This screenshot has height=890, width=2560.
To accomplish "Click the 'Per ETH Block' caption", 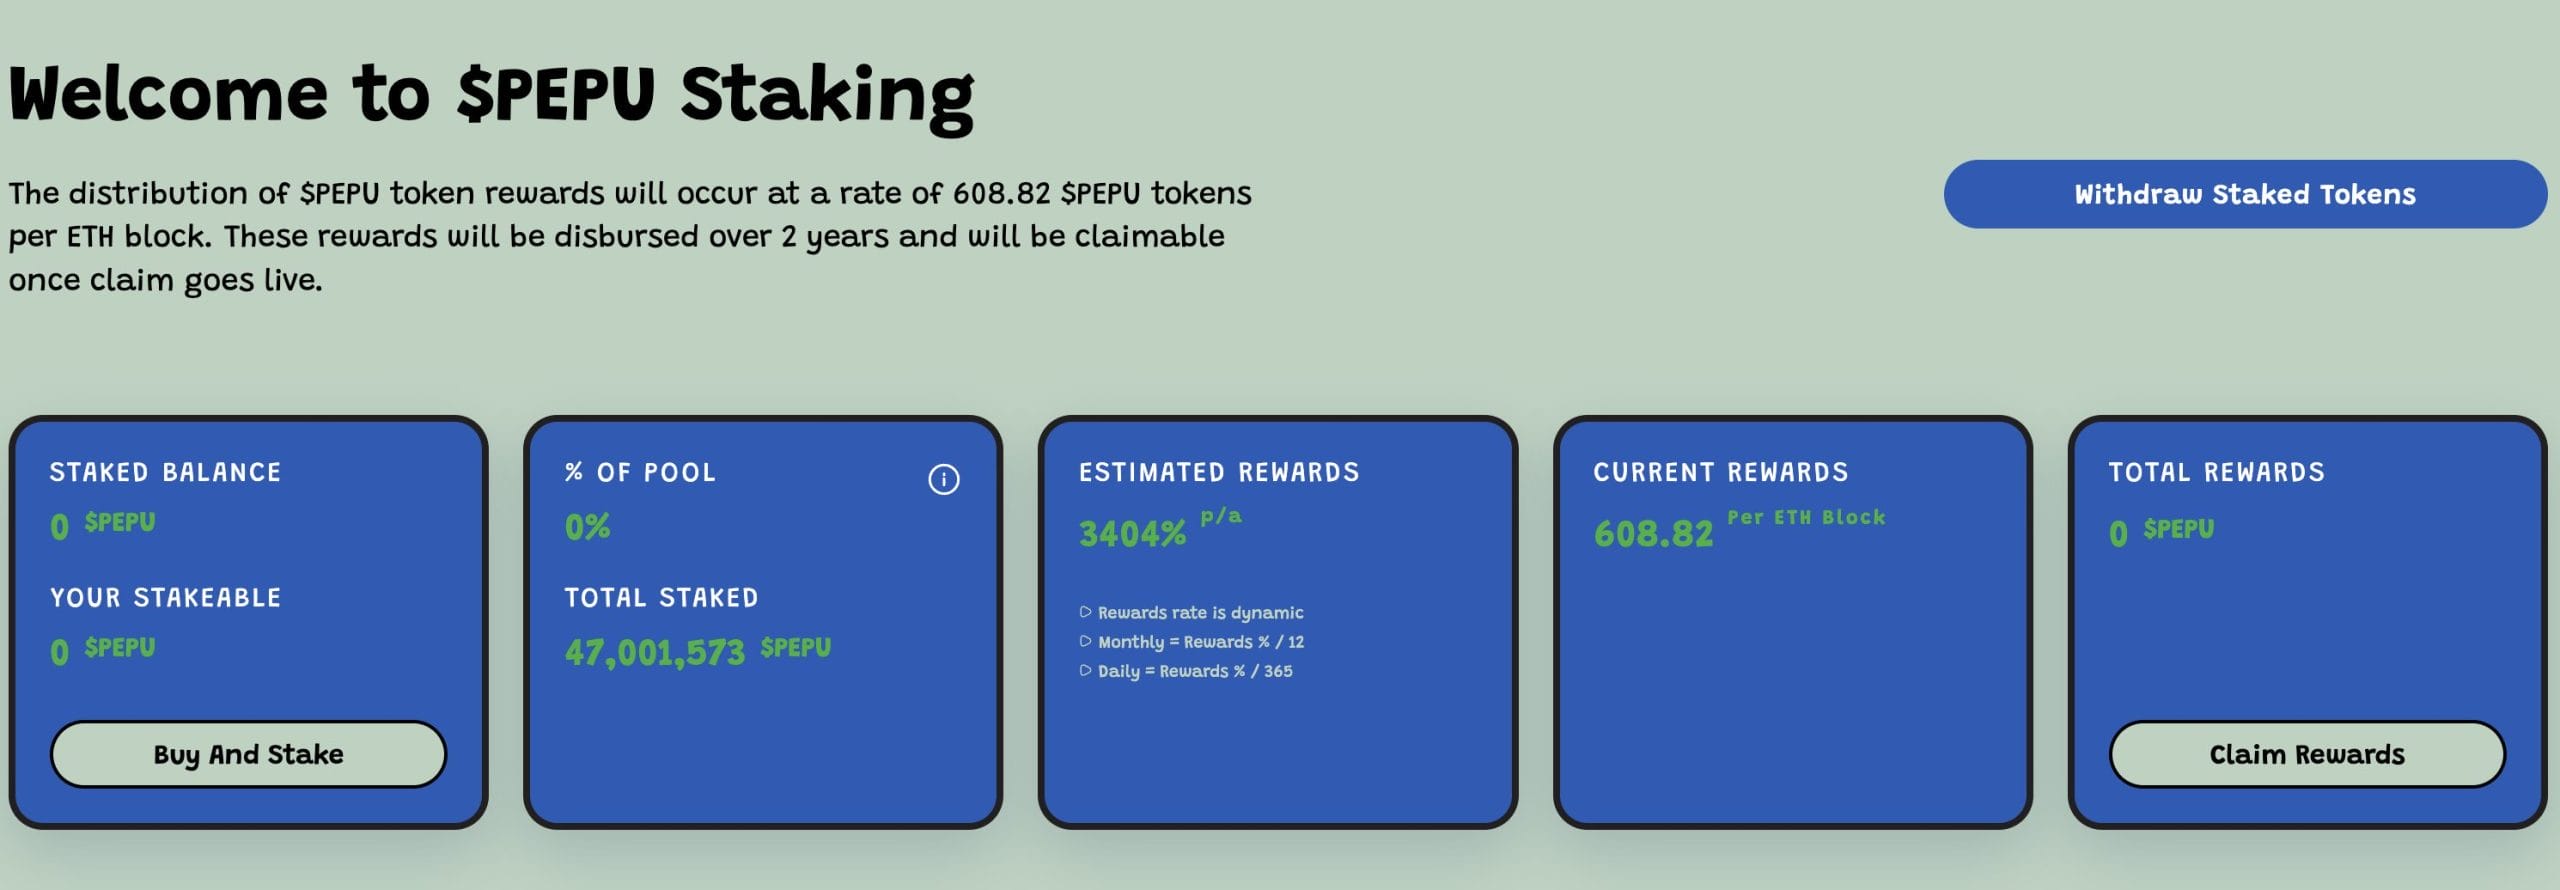I will (x=1806, y=517).
